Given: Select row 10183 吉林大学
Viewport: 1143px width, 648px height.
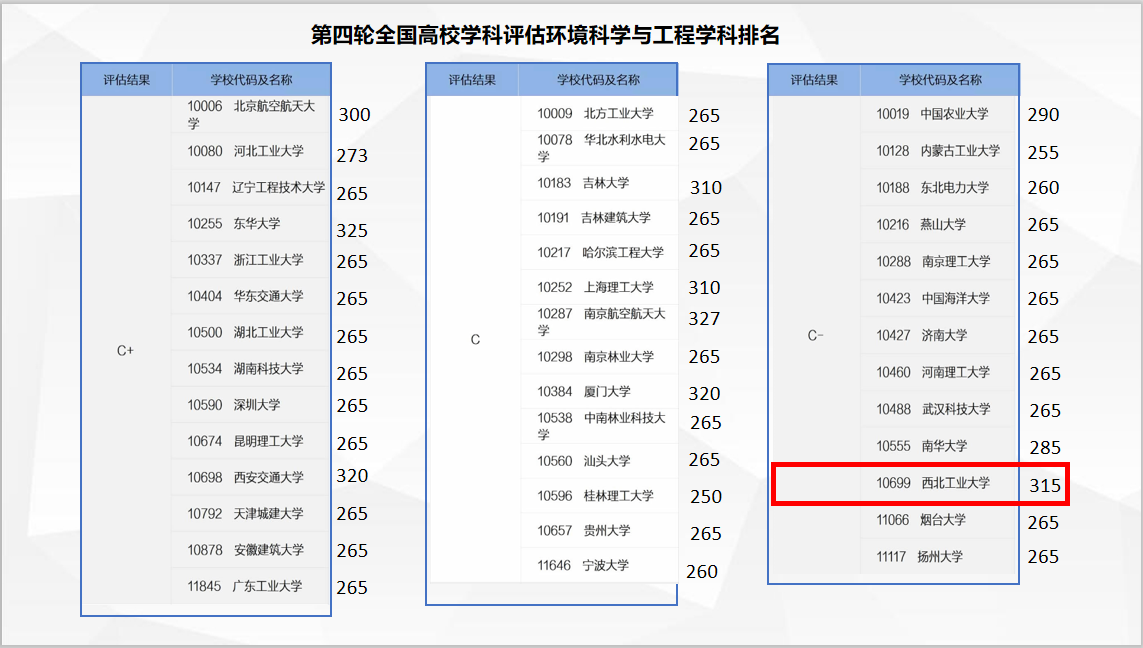Looking at the screenshot, I should coord(599,183).
